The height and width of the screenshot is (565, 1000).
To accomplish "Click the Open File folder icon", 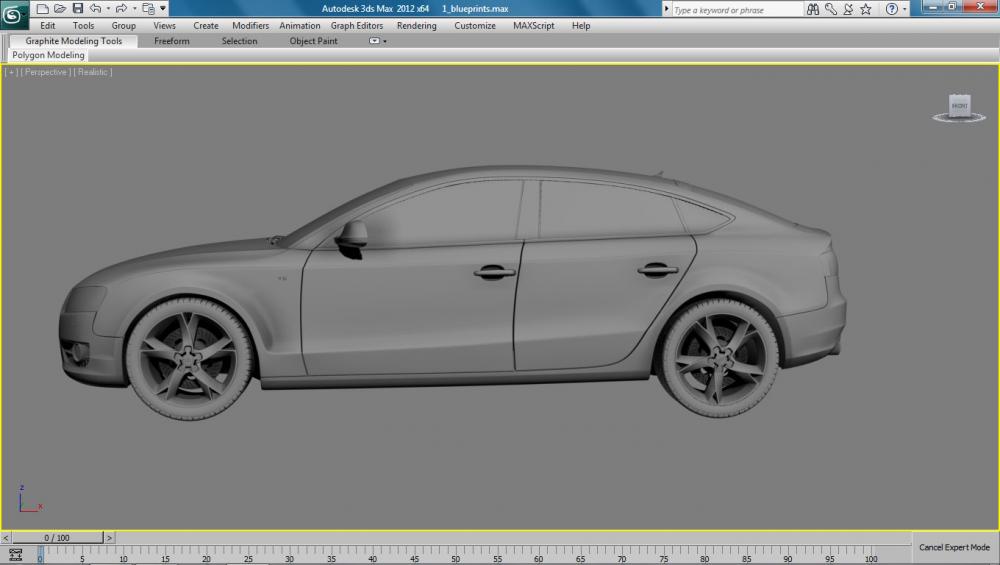I will pyautogui.click(x=59, y=9).
